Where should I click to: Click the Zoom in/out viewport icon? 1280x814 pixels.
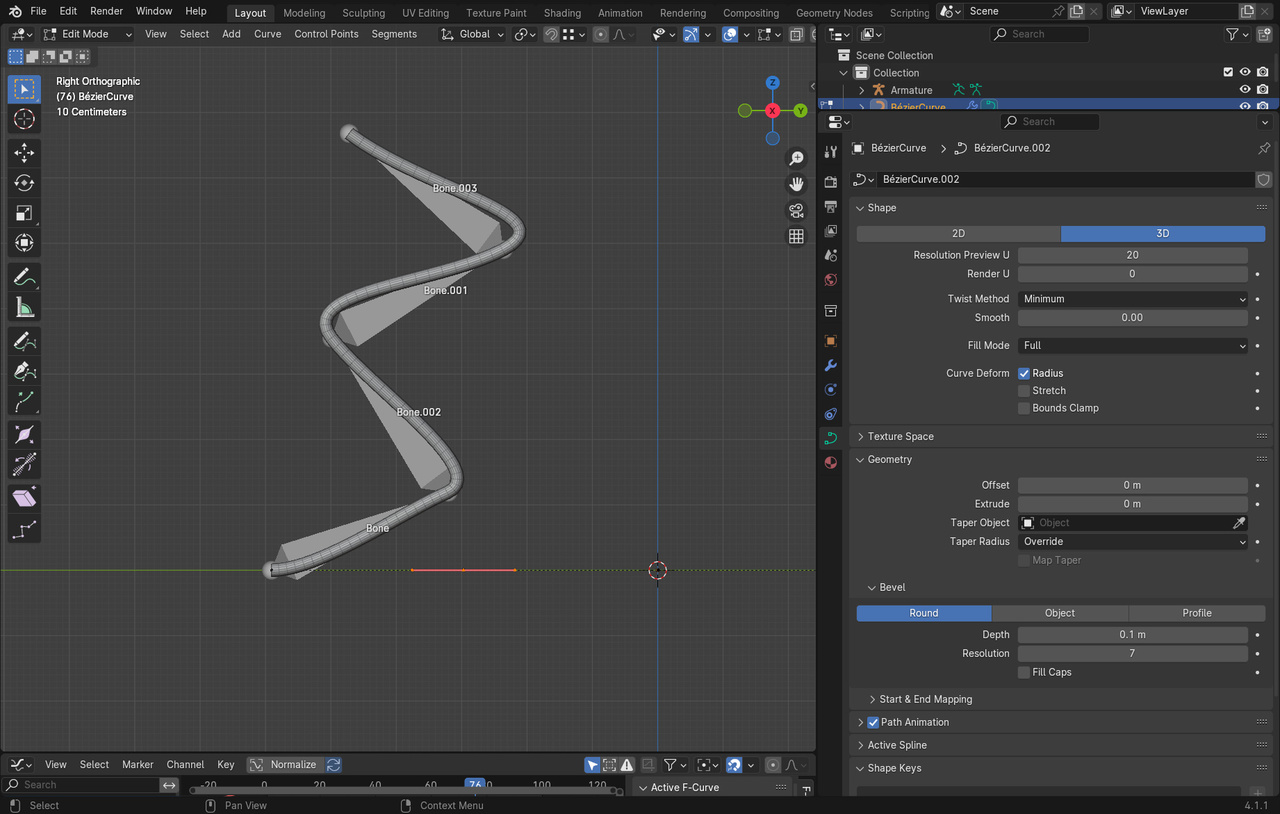coord(796,158)
